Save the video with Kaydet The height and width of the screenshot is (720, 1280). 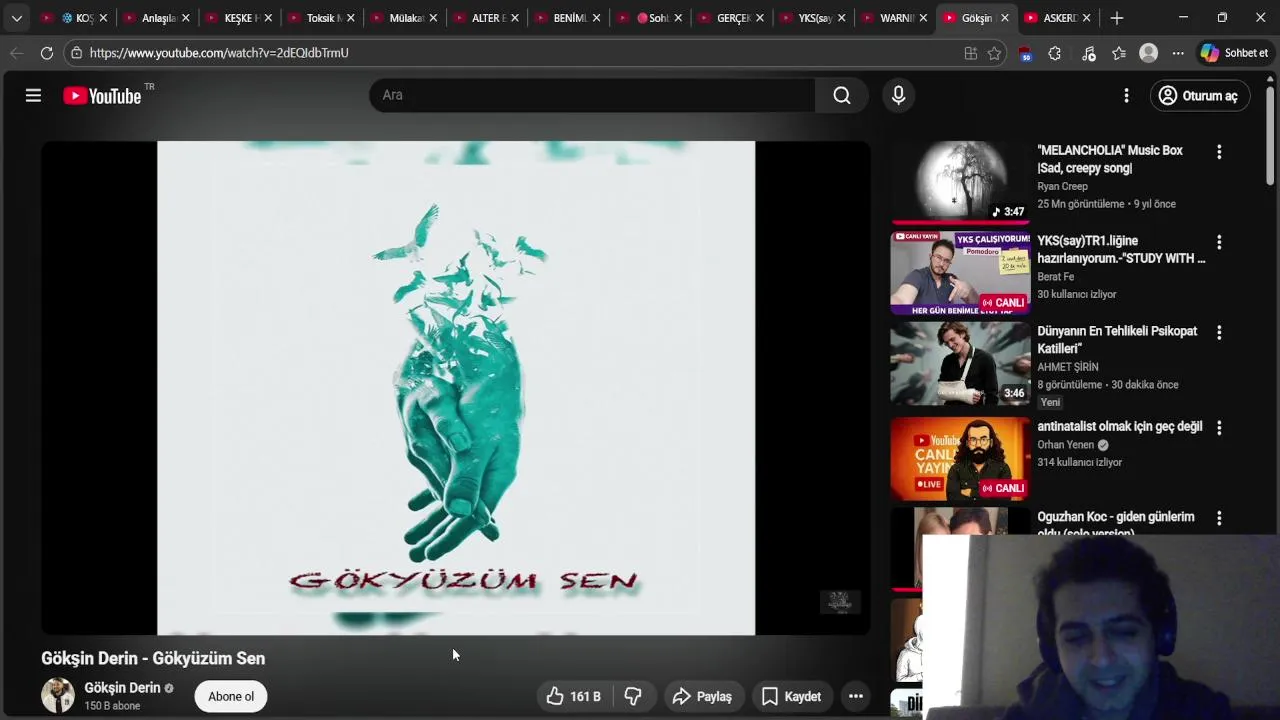click(791, 696)
